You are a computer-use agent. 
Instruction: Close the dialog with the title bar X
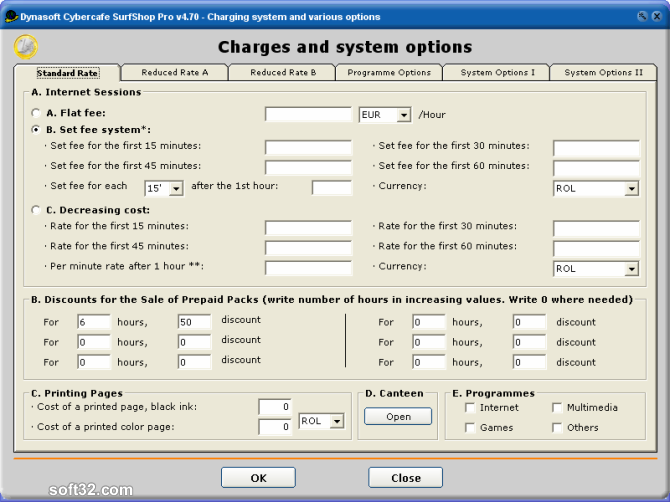pyautogui.click(x=657, y=17)
